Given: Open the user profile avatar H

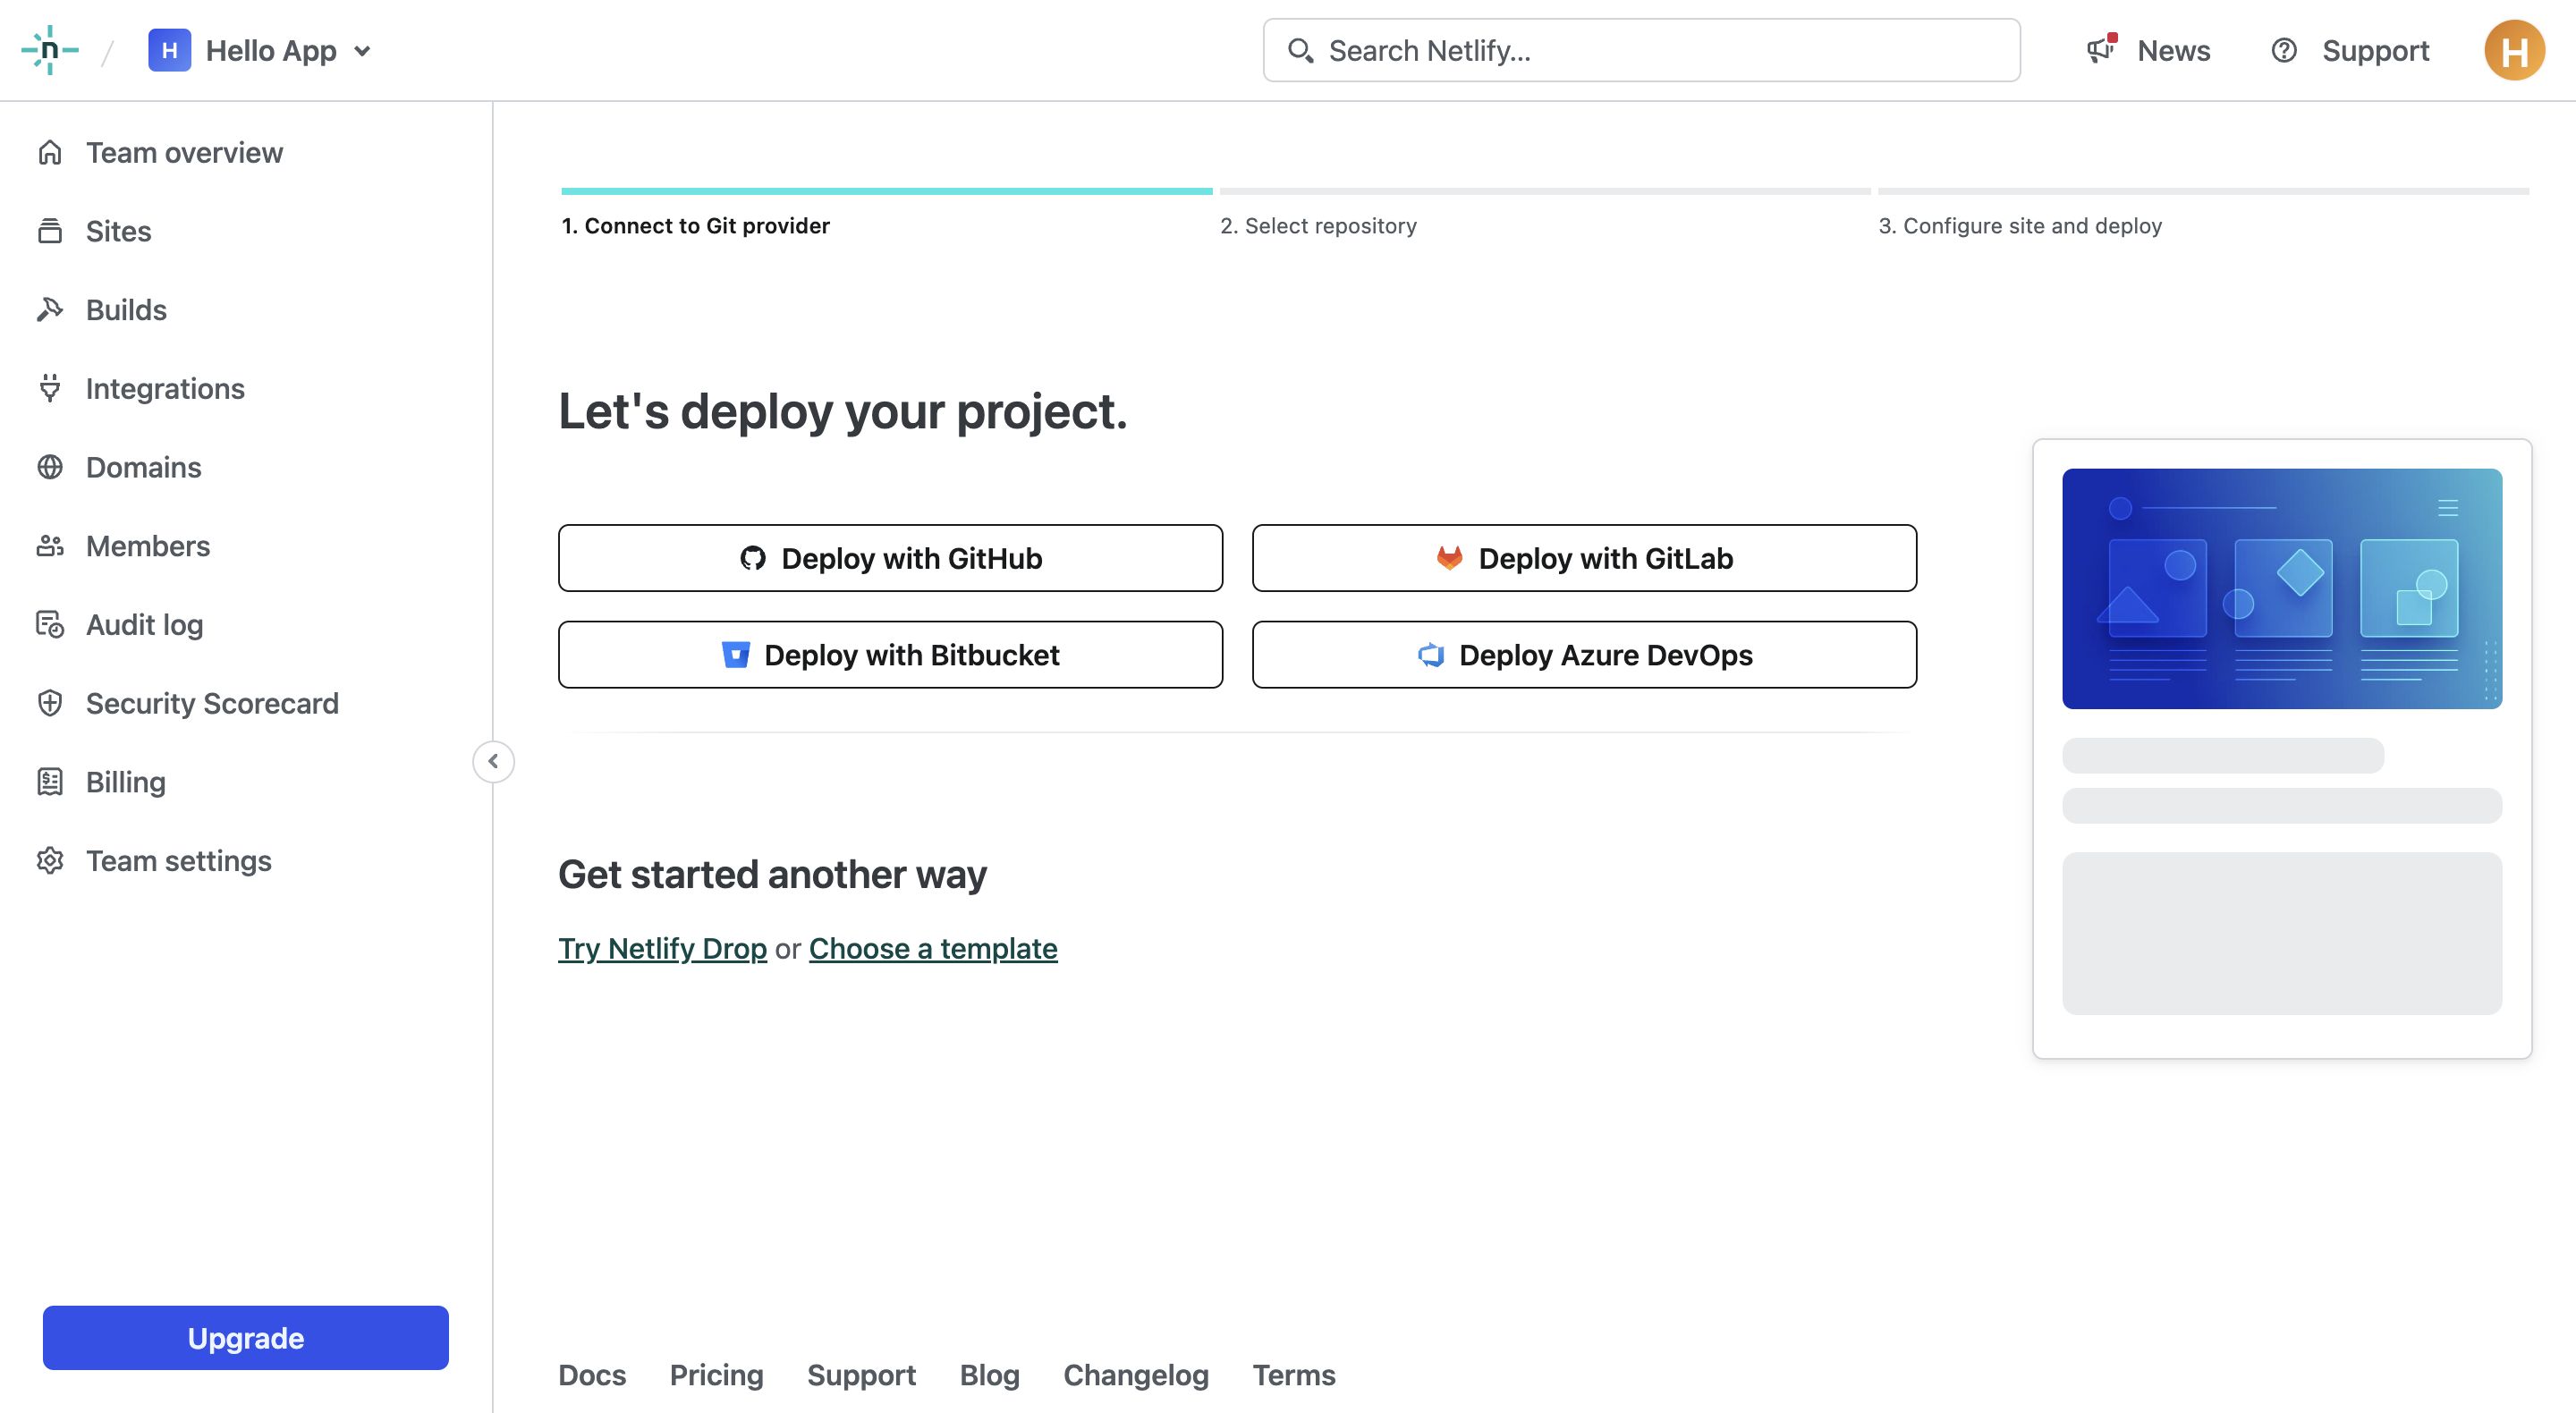Looking at the screenshot, I should click(2514, 50).
